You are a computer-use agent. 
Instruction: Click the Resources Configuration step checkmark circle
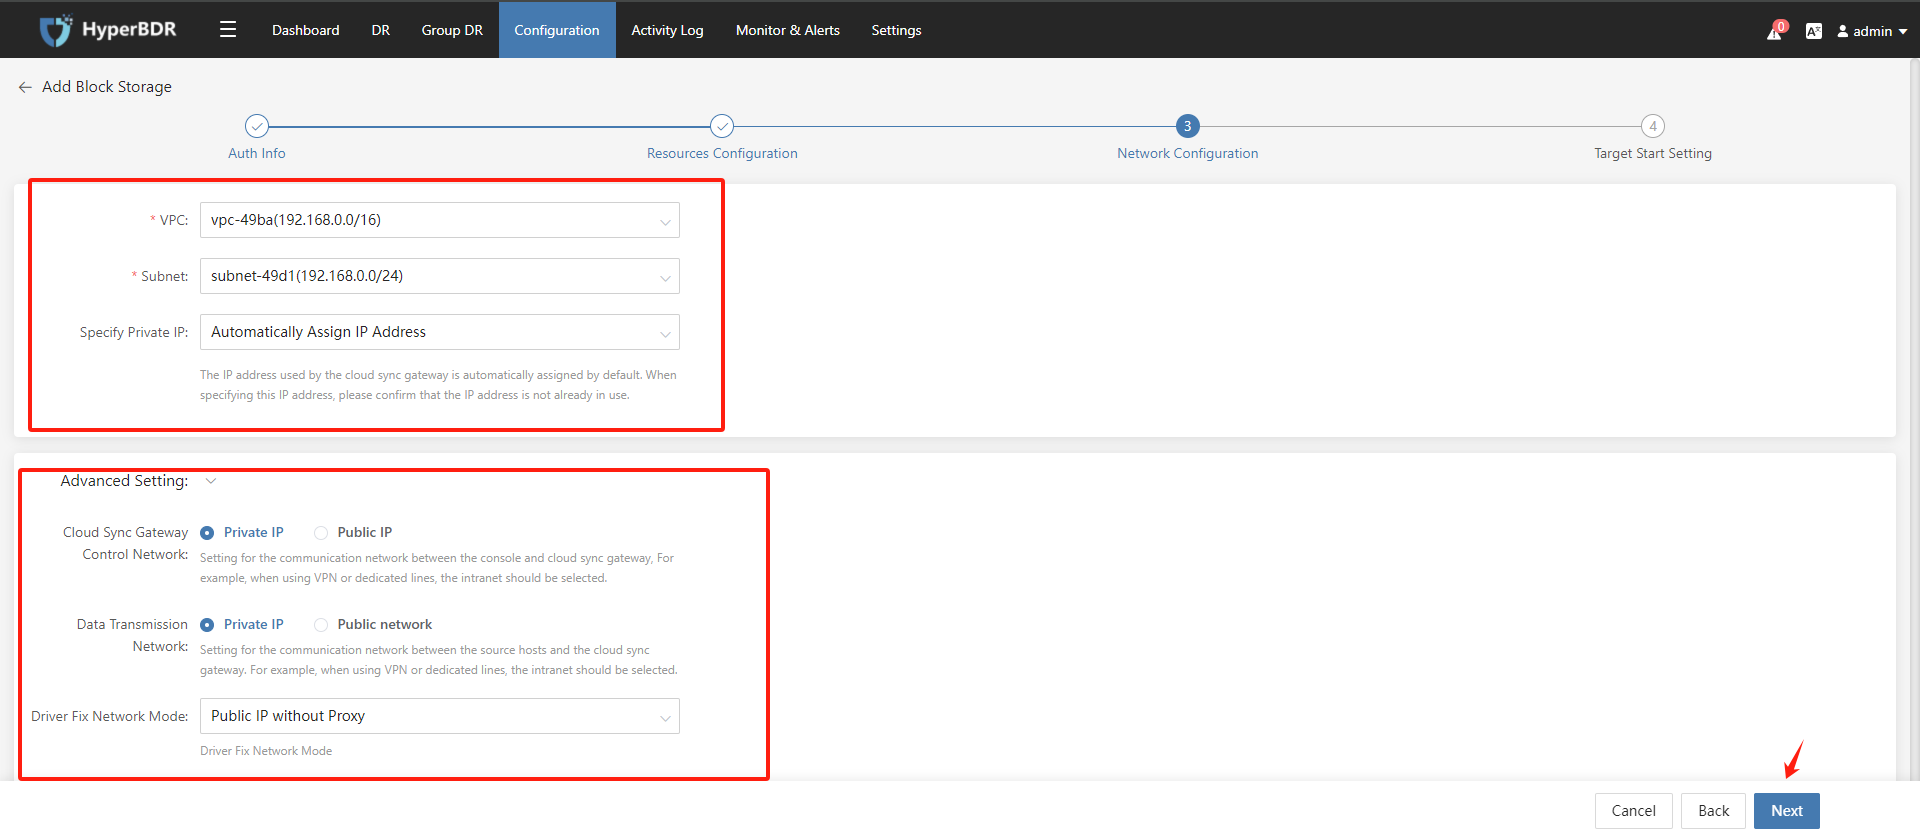(722, 126)
